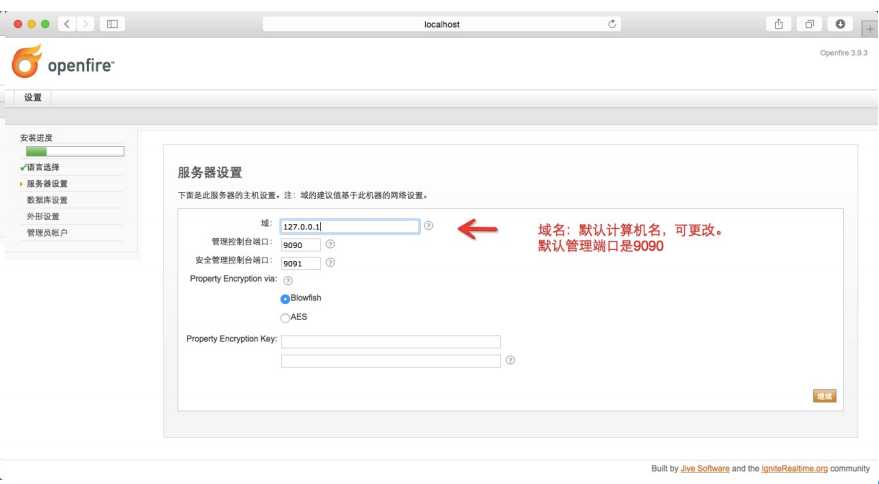Click the 服务器设置 page heading
The height and width of the screenshot is (484, 879).
point(210,172)
